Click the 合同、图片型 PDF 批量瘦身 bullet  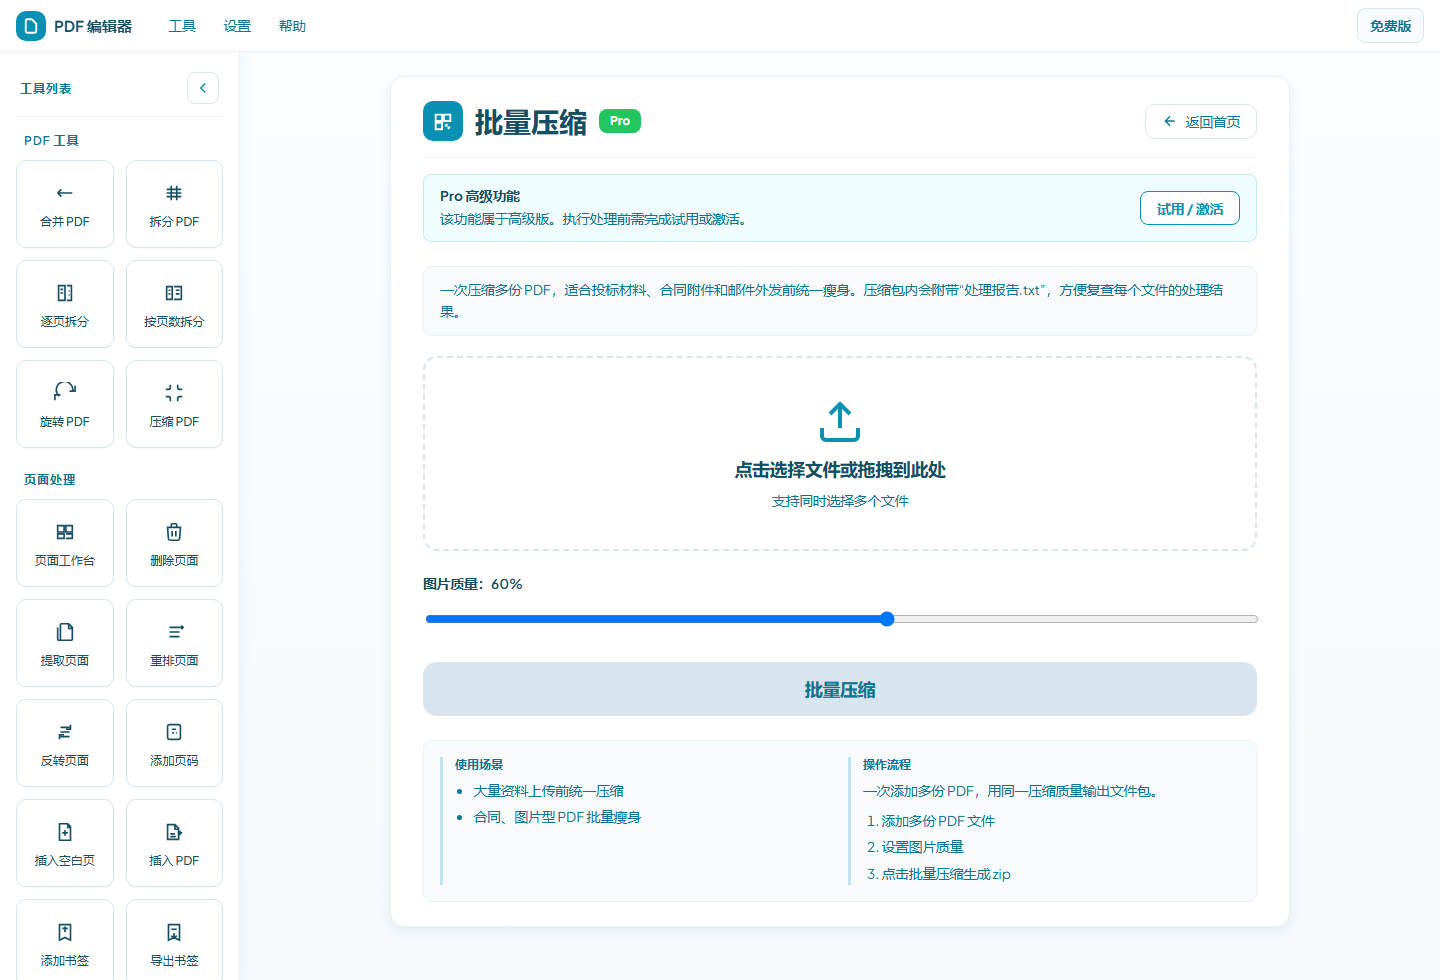coord(557,817)
